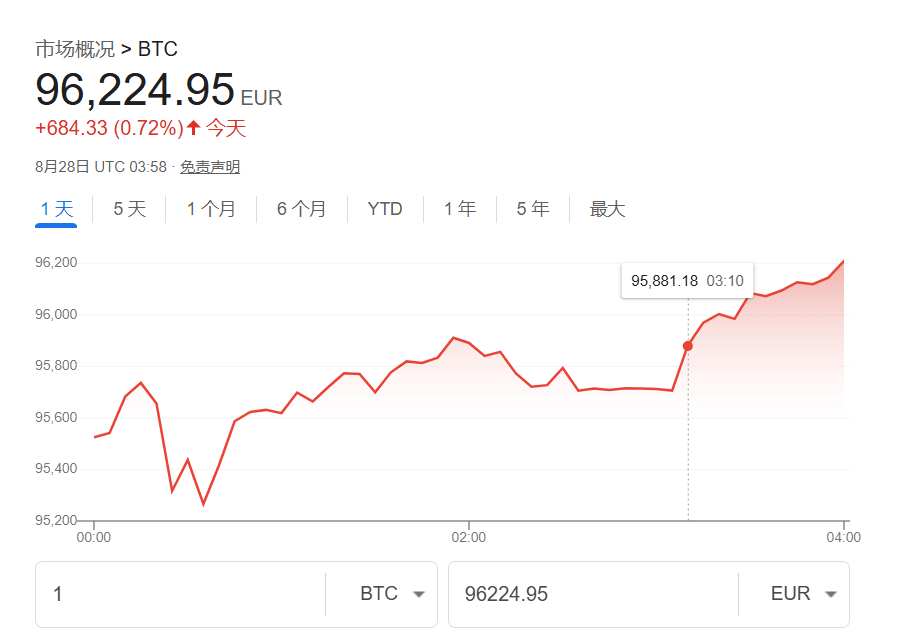918x644 pixels.
Task: Open the 免责声明 disclaimer link
Action: click(x=210, y=167)
